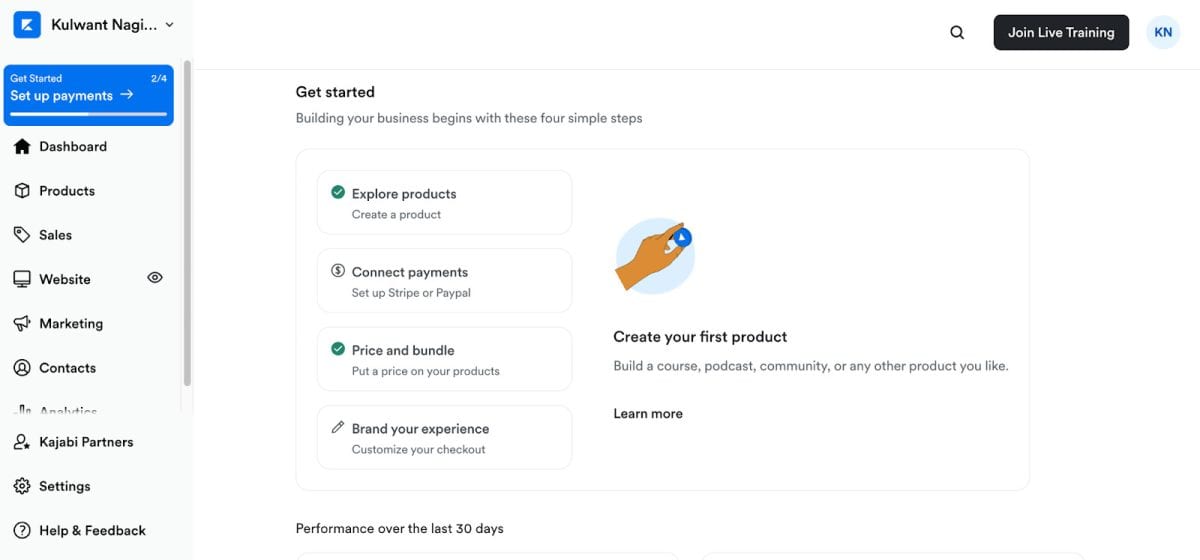Select the Brand your experience step
1200x560 pixels.
coord(444,438)
